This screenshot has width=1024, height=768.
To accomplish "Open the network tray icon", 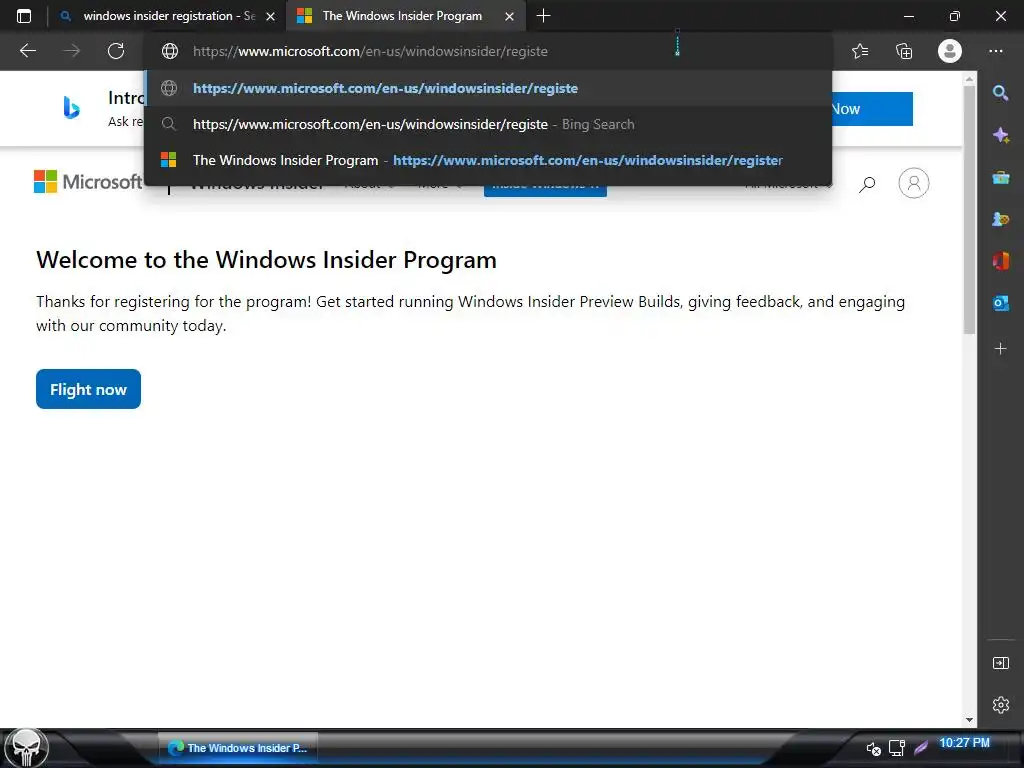I will 897,748.
